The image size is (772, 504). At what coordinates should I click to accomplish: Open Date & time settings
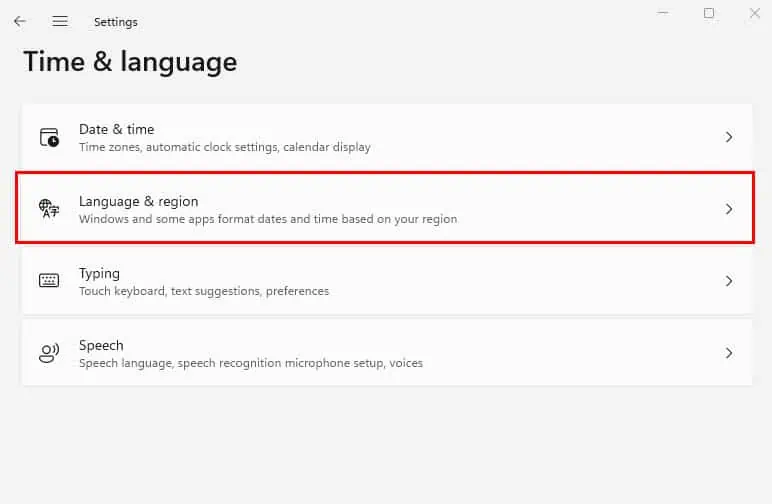coord(117,129)
